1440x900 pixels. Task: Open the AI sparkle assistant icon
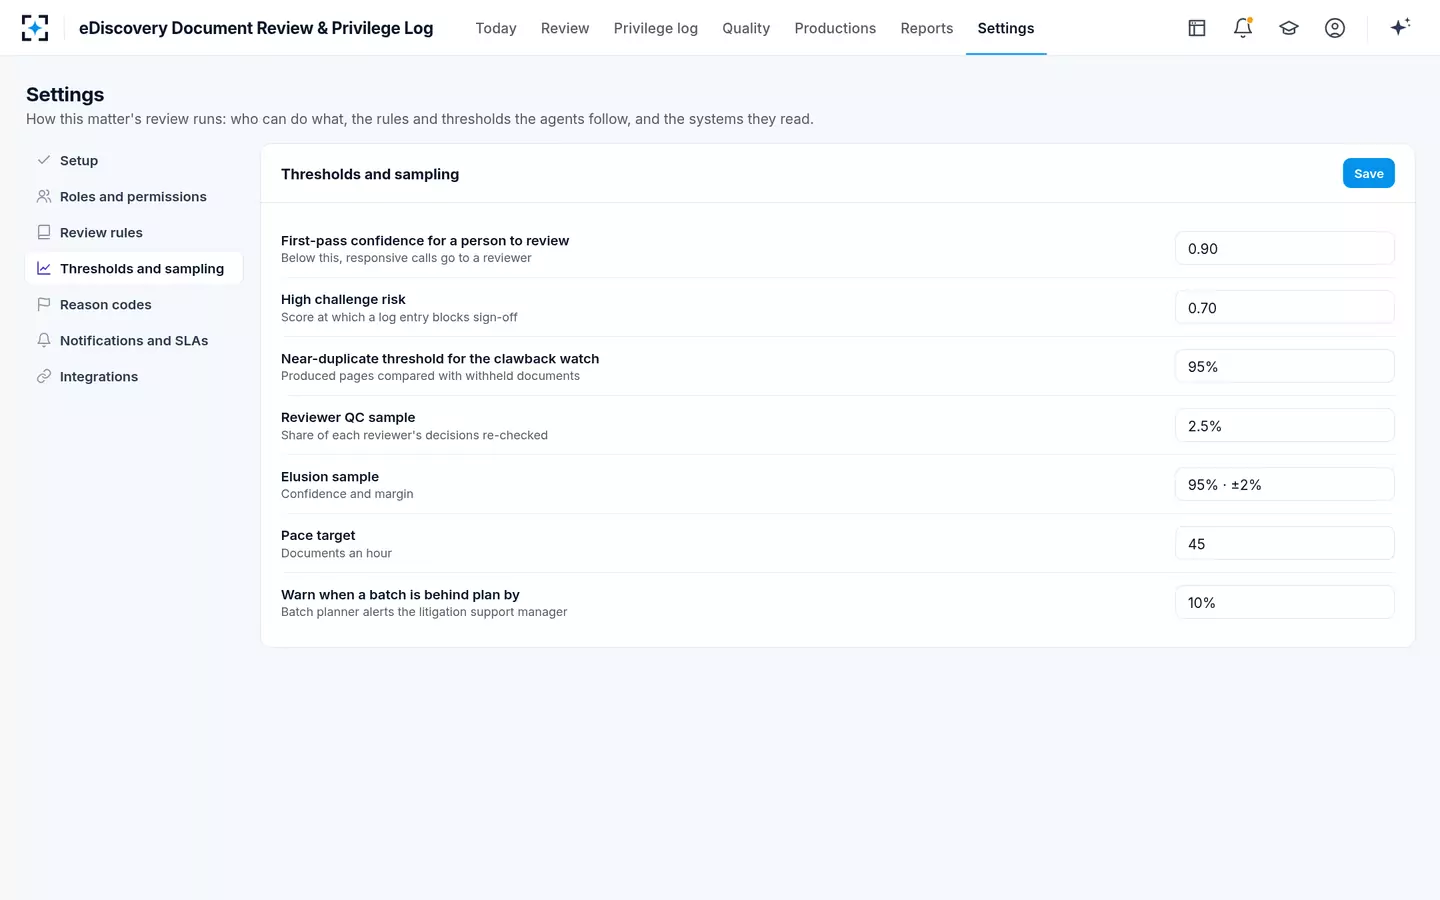(1400, 27)
